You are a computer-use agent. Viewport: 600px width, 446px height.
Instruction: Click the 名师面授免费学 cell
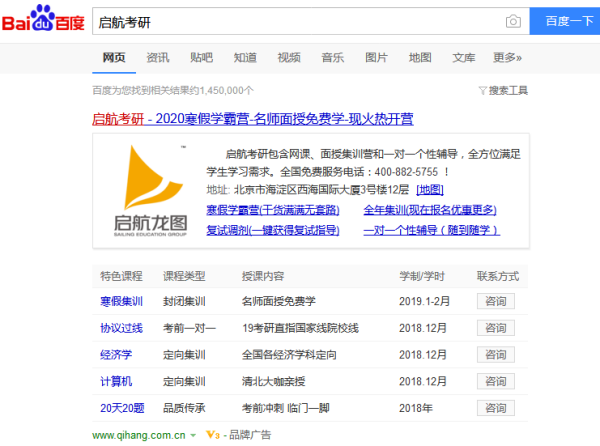coord(279,301)
